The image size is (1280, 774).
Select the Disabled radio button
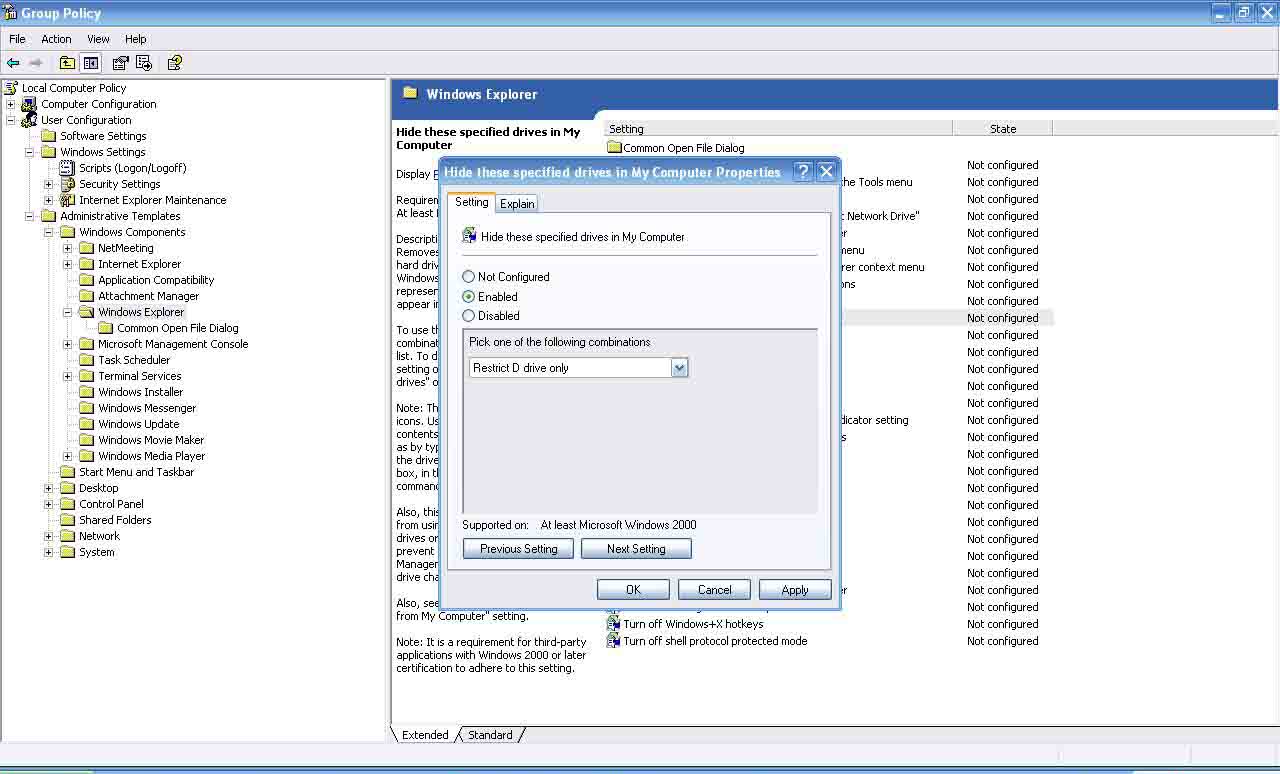point(469,316)
